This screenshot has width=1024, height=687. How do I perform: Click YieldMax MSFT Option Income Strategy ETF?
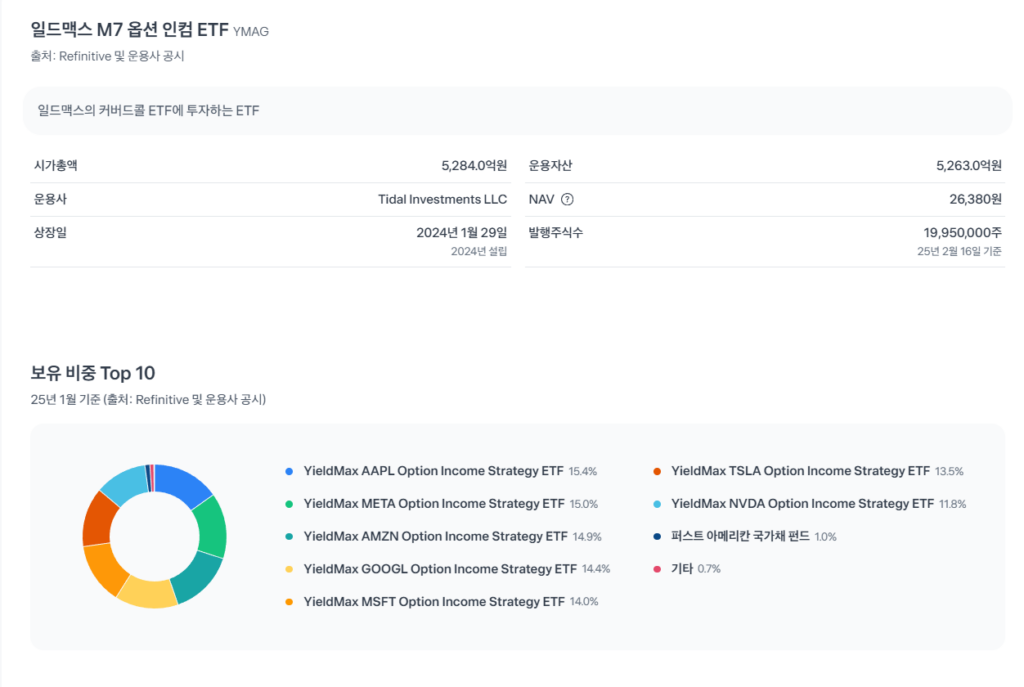(x=434, y=601)
